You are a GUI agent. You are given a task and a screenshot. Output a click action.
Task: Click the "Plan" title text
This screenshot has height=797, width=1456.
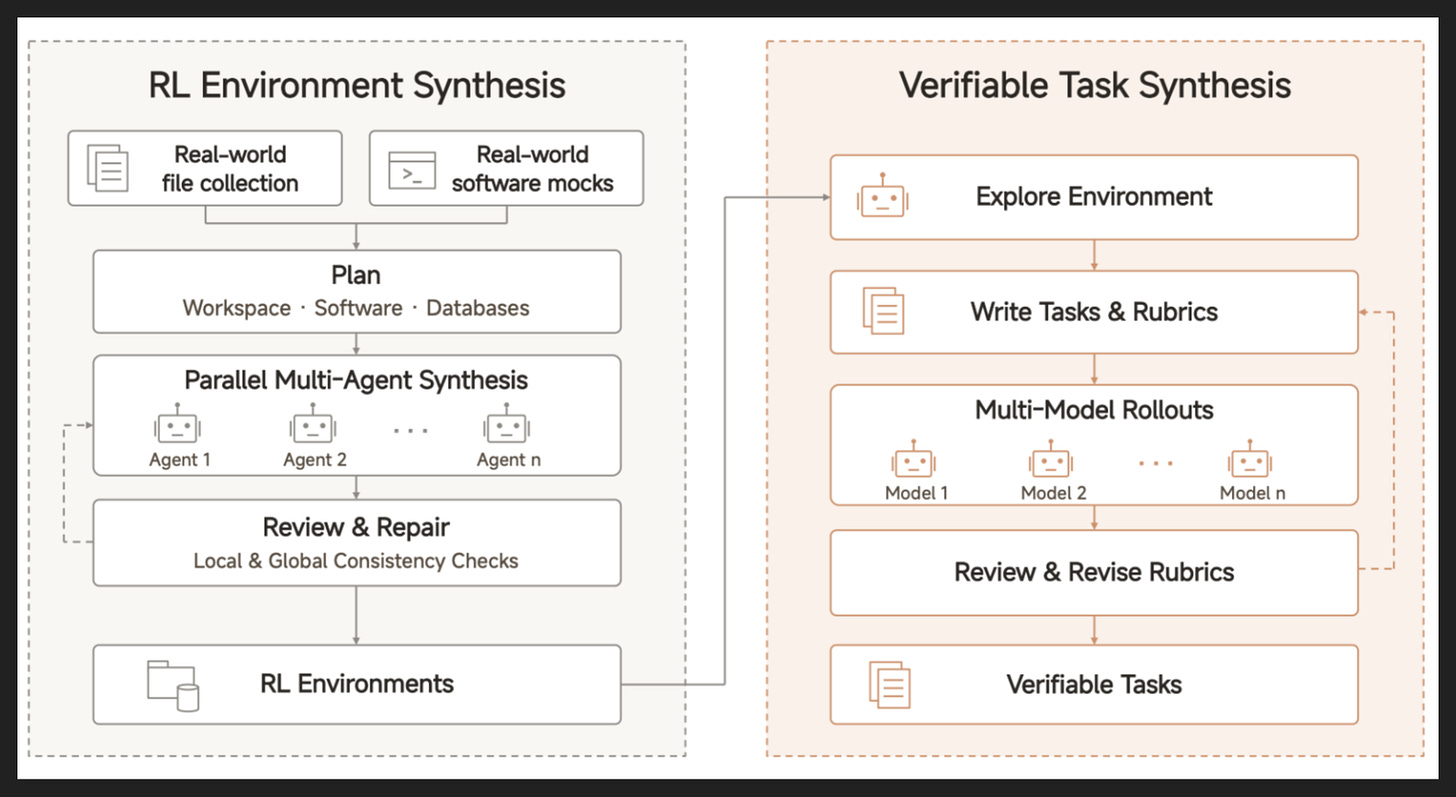click(x=356, y=275)
